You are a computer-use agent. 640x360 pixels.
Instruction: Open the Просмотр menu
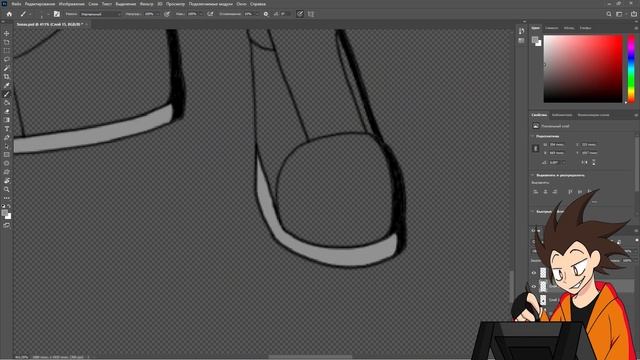pos(175,4)
